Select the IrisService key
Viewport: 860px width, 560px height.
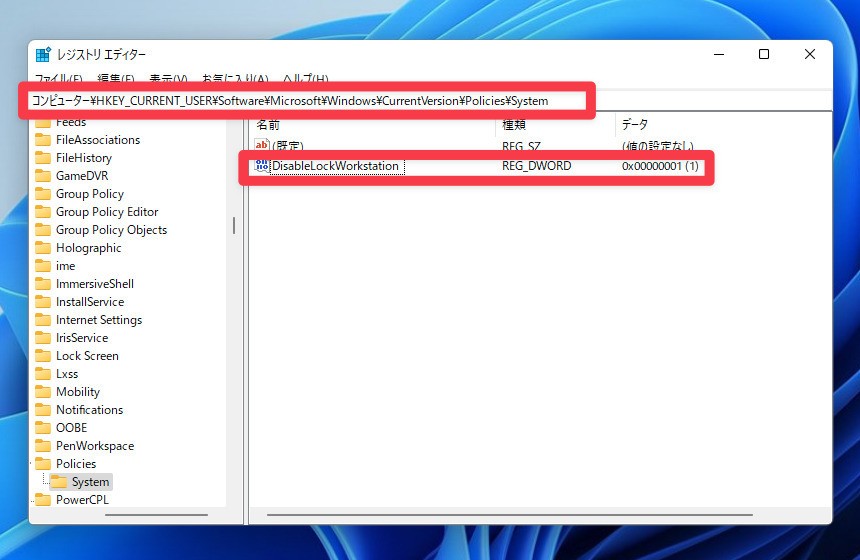tap(82, 338)
